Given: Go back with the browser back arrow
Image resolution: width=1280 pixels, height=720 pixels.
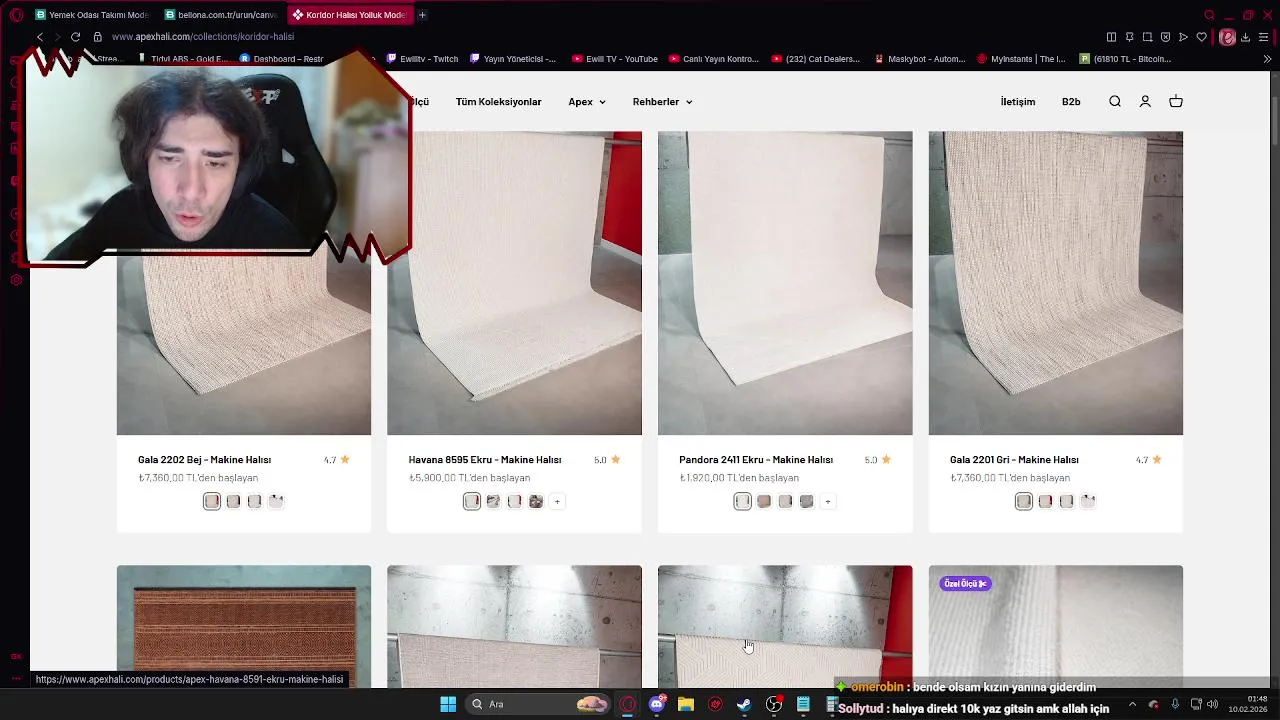Looking at the screenshot, I should pos(40,37).
